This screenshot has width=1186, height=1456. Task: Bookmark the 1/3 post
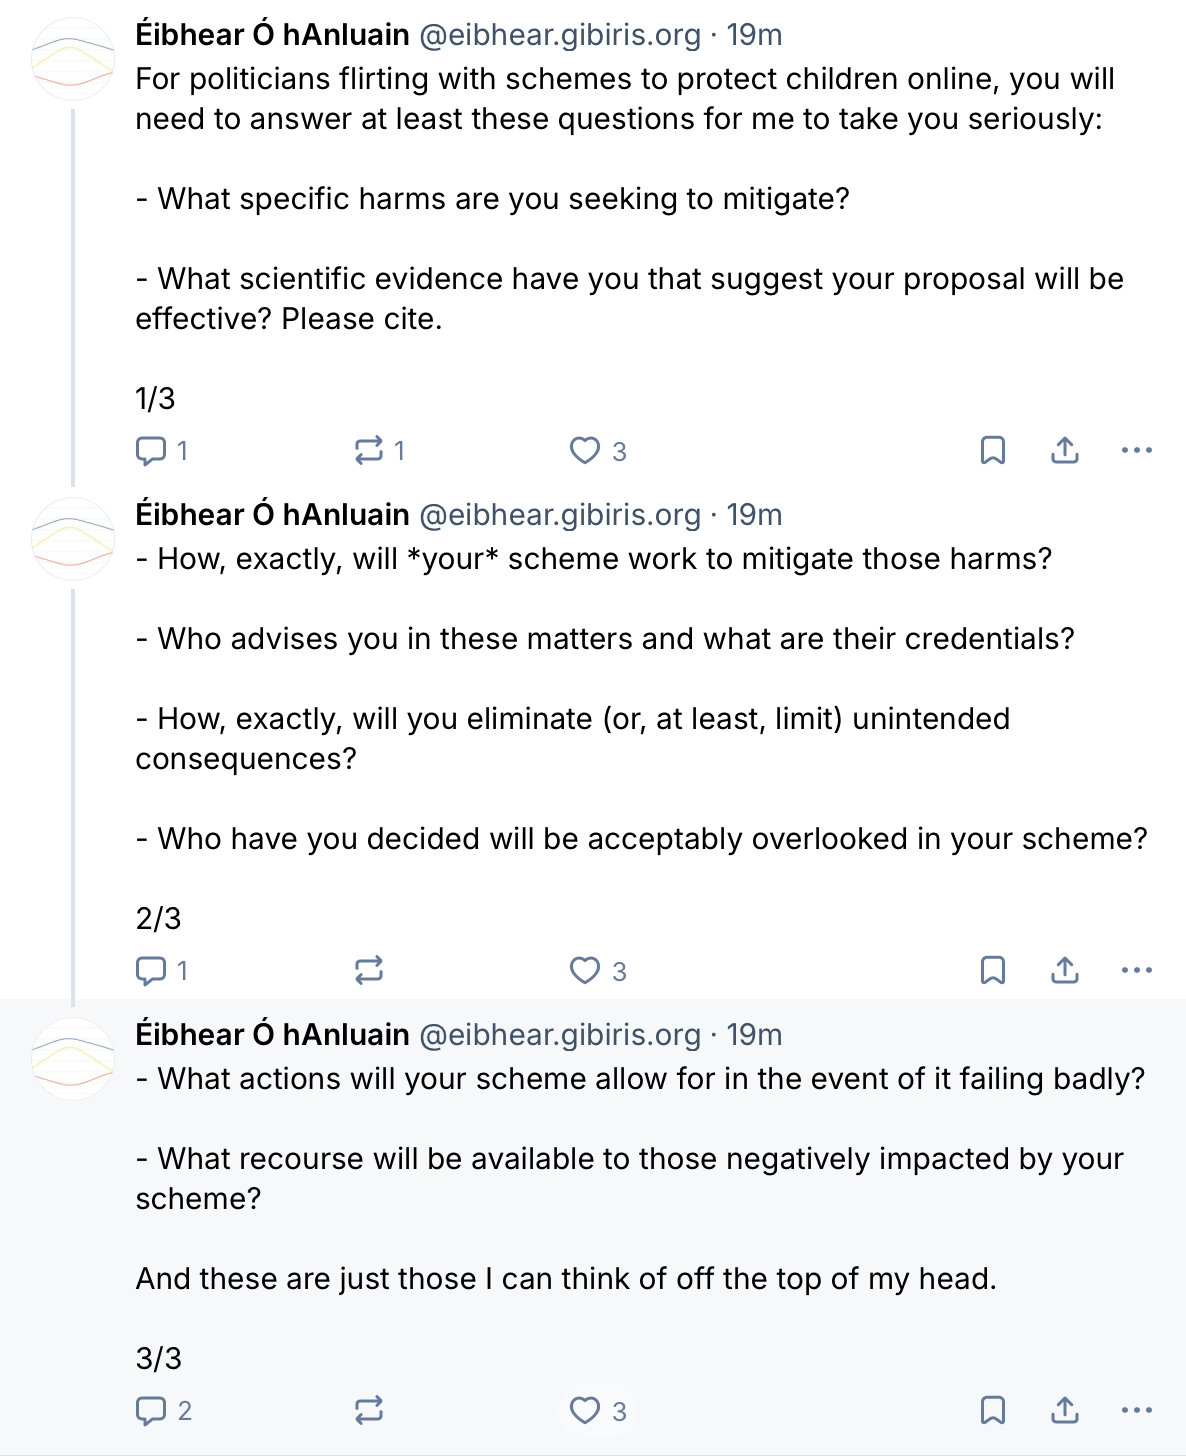pos(993,451)
